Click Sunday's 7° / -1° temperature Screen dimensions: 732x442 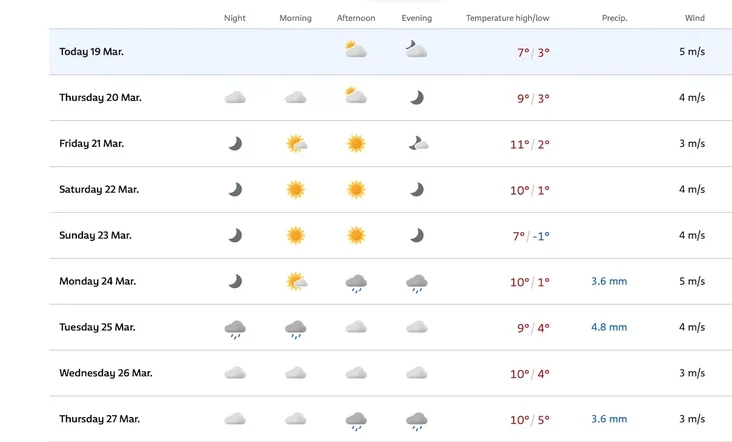coord(531,236)
